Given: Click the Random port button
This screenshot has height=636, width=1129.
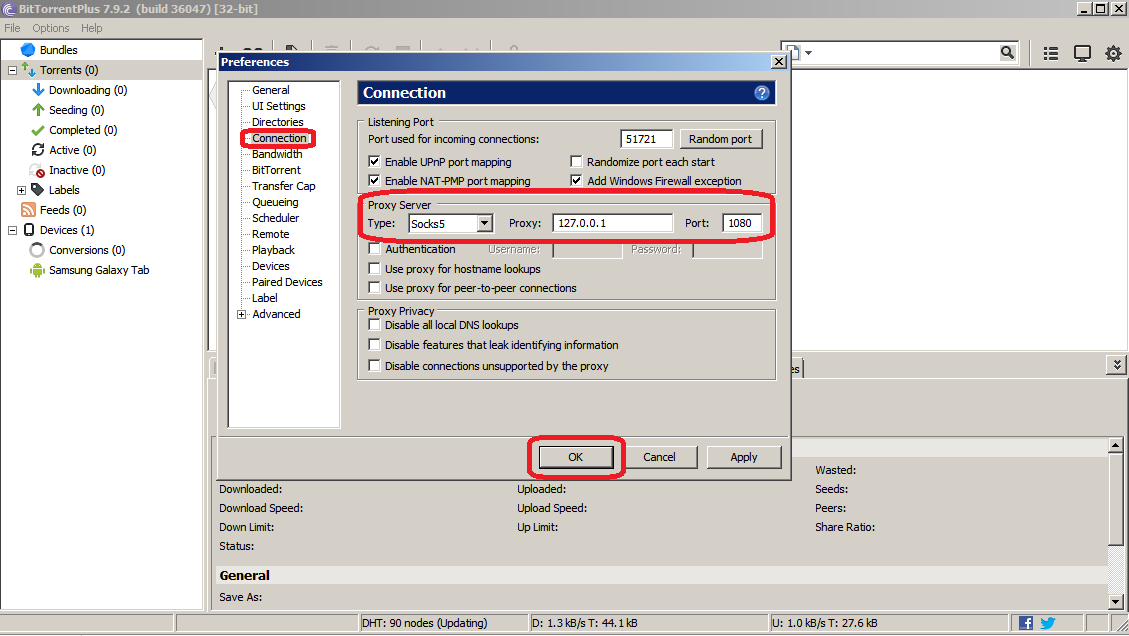Looking at the screenshot, I should (x=720, y=138).
